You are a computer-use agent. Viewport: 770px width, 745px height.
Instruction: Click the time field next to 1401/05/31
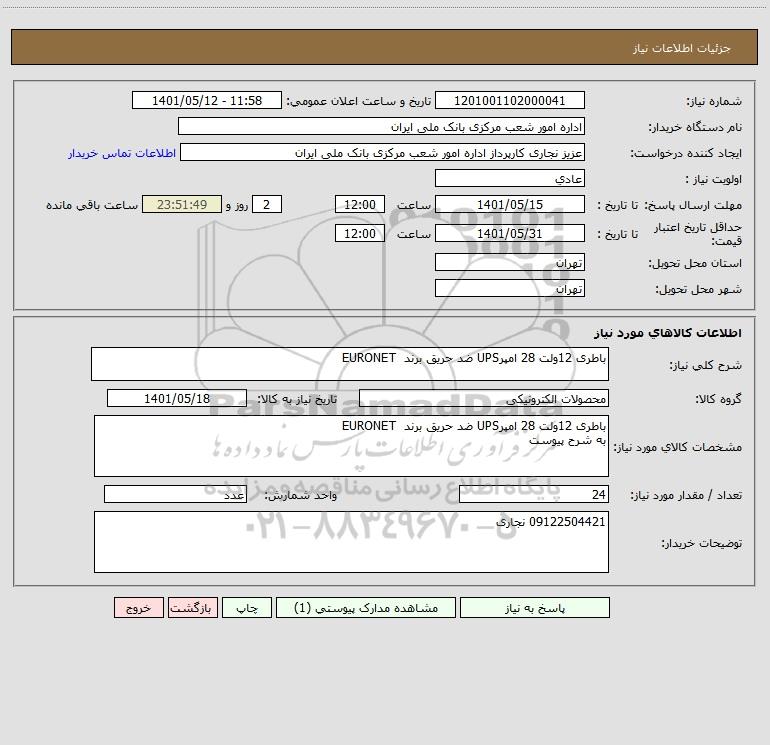(x=359, y=233)
